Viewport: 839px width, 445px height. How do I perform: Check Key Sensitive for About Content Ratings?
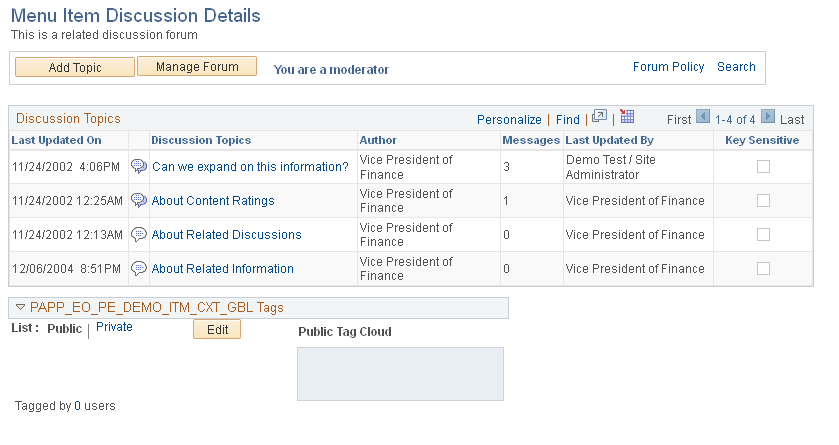pyautogui.click(x=763, y=201)
